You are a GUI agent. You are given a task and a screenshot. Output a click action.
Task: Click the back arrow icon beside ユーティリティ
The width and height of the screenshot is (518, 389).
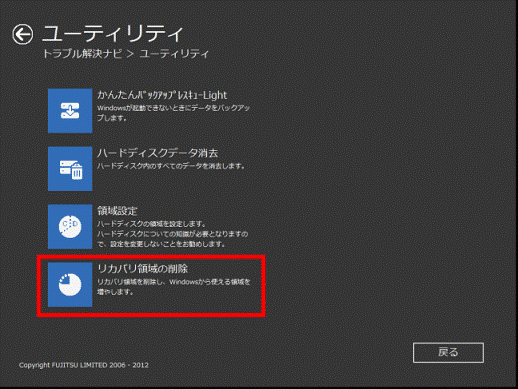23,34
